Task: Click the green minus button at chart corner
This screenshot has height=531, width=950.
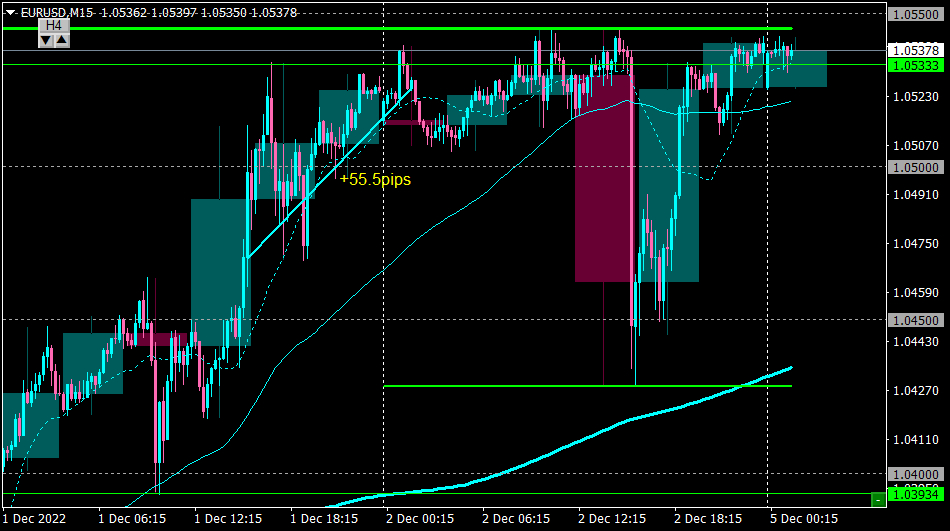Action: (878, 500)
